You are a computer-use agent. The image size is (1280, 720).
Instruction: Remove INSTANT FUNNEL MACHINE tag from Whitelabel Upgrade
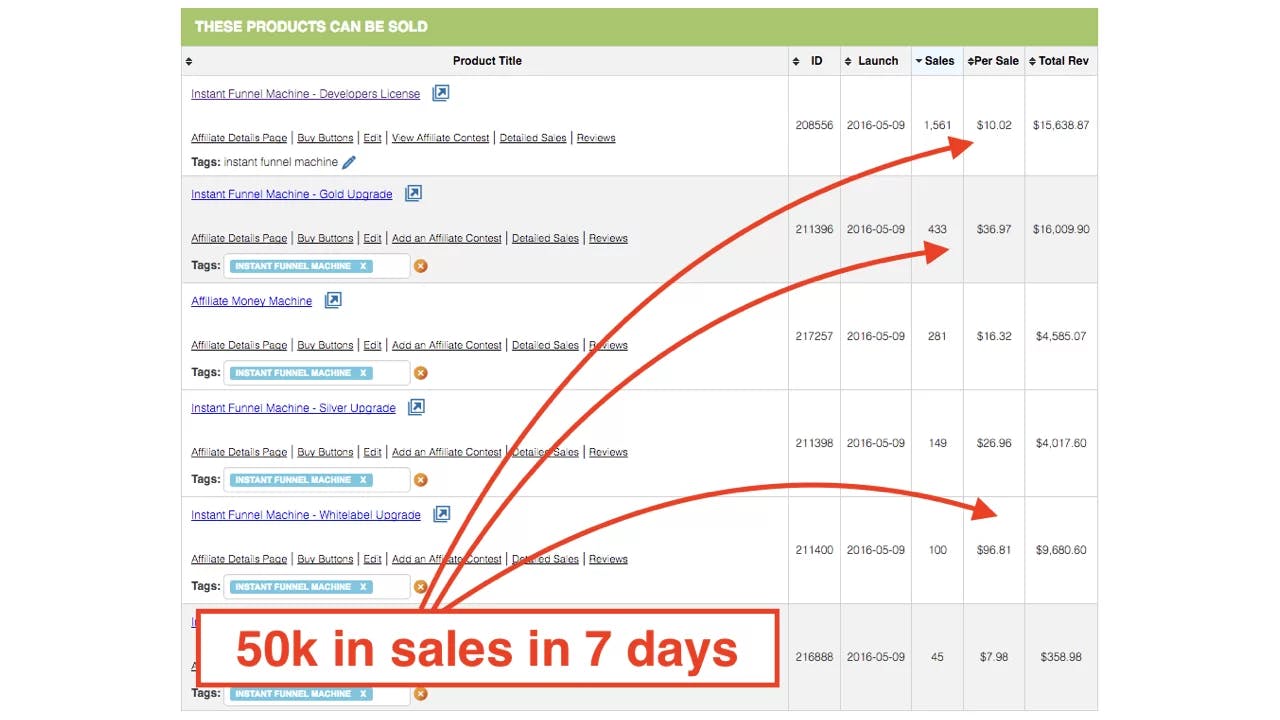pyautogui.click(x=363, y=587)
